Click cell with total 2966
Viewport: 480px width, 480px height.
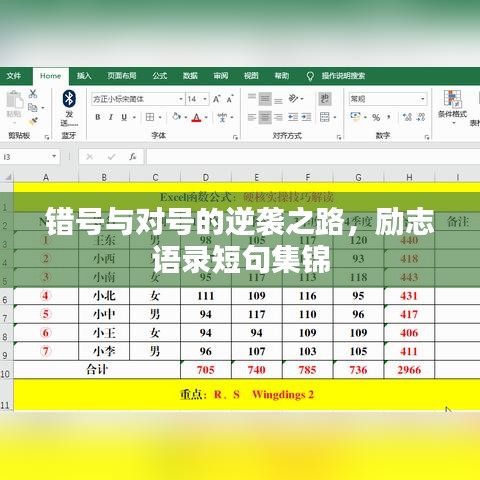(409, 370)
